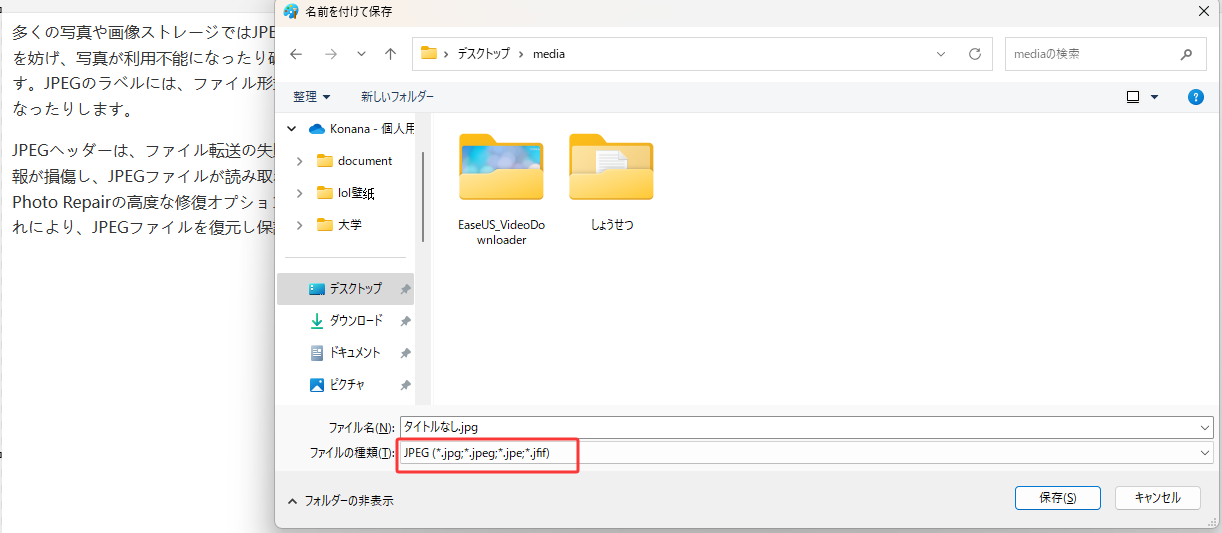Click the Paint app icon in title bar
The height and width of the screenshot is (533, 1222).
[291, 11]
